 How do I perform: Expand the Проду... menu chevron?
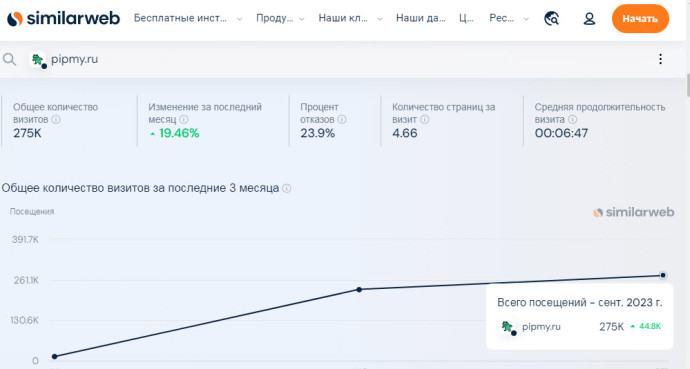tap(301, 19)
